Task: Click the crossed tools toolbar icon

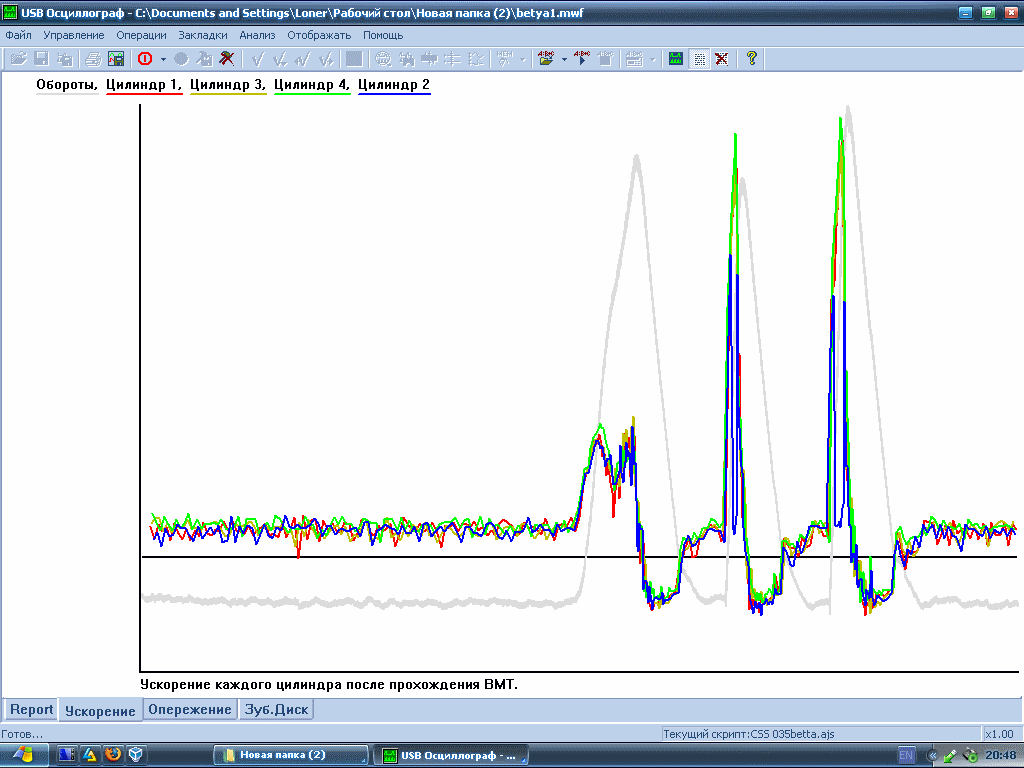Action: tap(227, 59)
